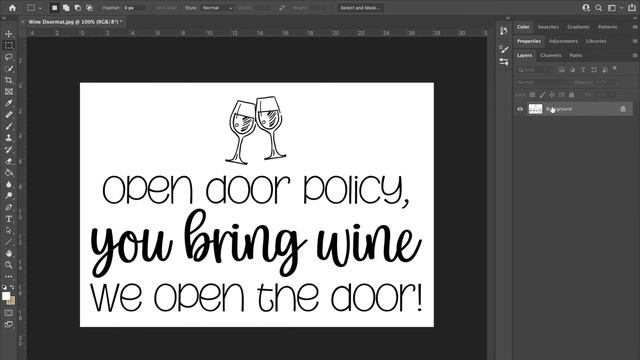Click the Feather value field
640x360 pixels.
click(134, 8)
